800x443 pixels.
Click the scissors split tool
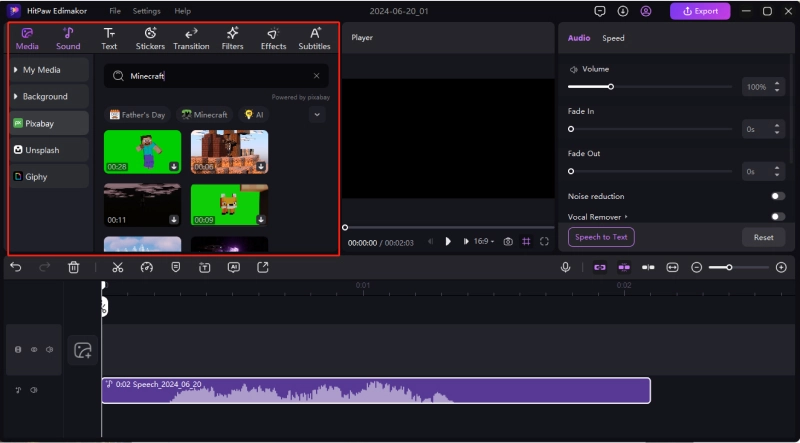point(117,267)
